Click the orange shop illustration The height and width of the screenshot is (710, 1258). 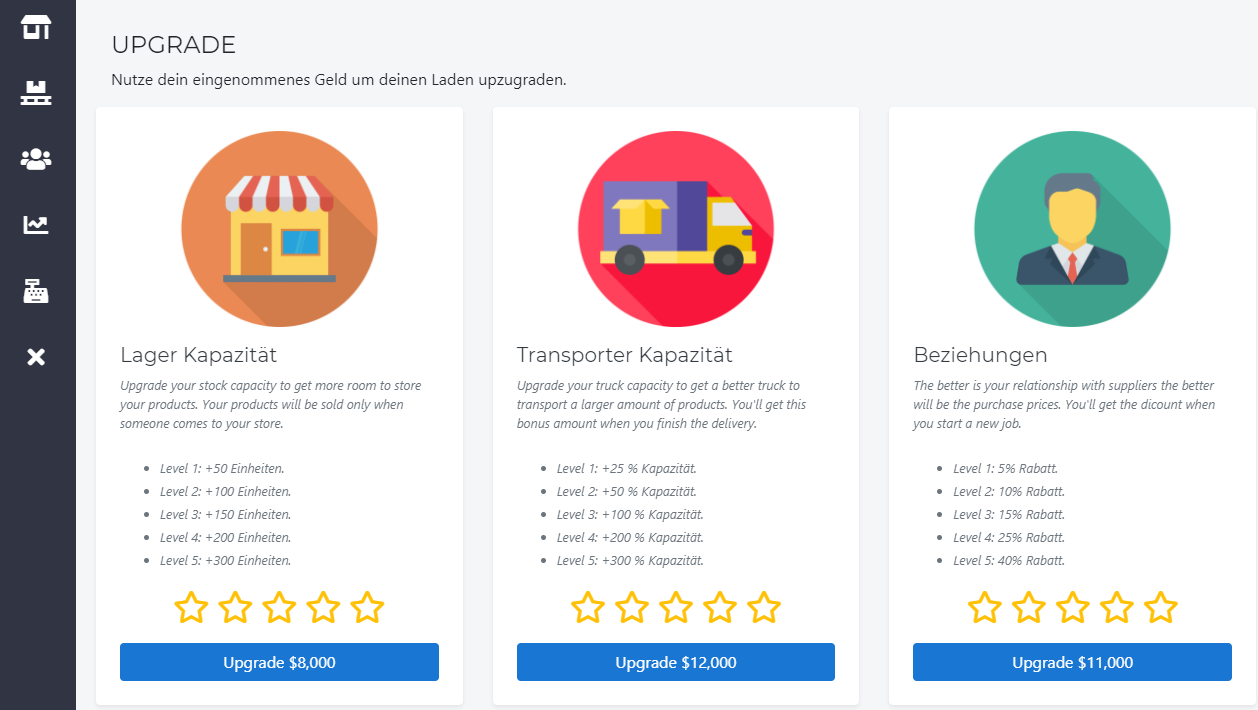[279, 229]
